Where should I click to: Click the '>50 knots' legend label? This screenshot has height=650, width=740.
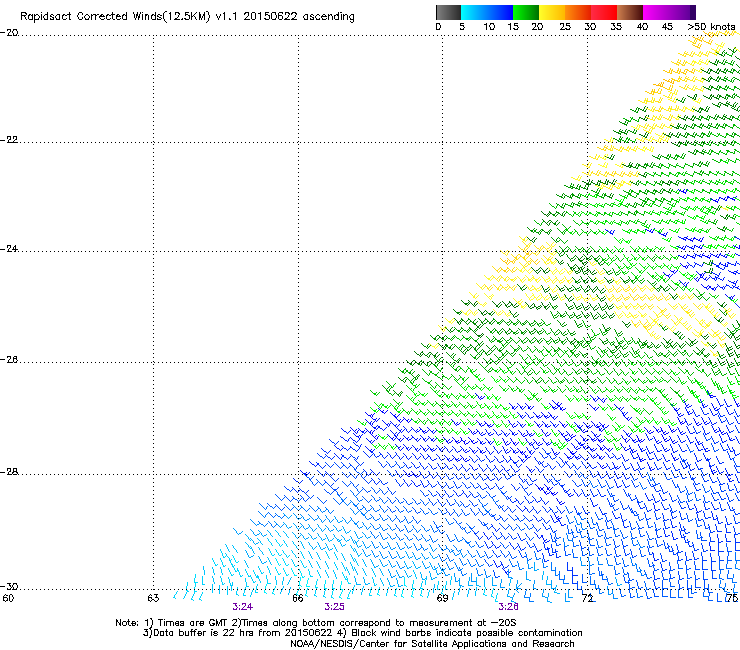(x=711, y=27)
